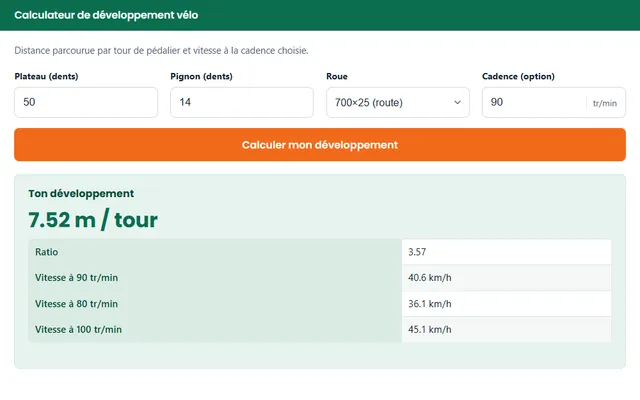This screenshot has width=640, height=400.
Task: Click the Plateau (dents) input field
Action: (x=86, y=102)
